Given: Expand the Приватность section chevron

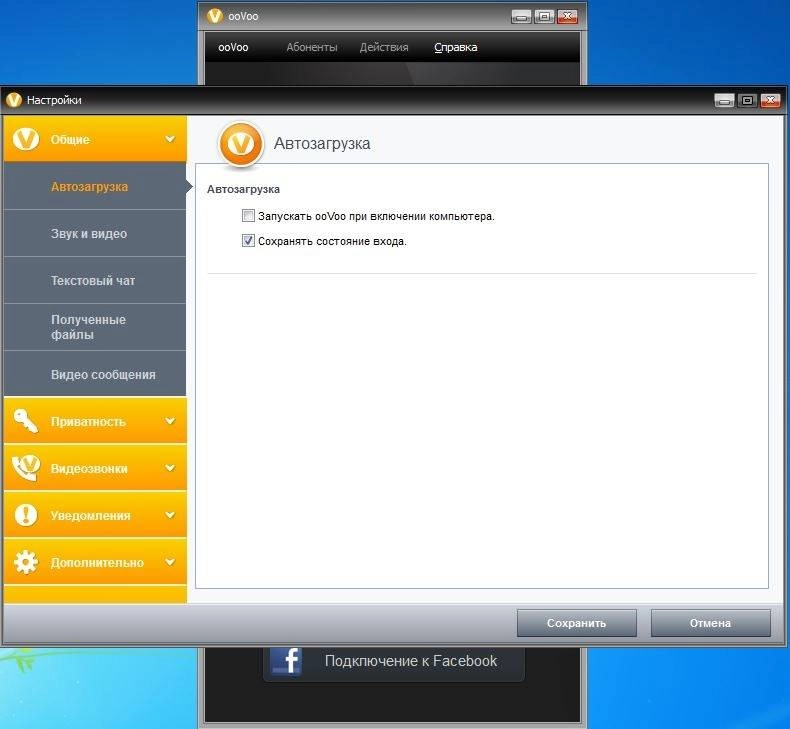Looking at the screenshot, I should click(170, 421).
